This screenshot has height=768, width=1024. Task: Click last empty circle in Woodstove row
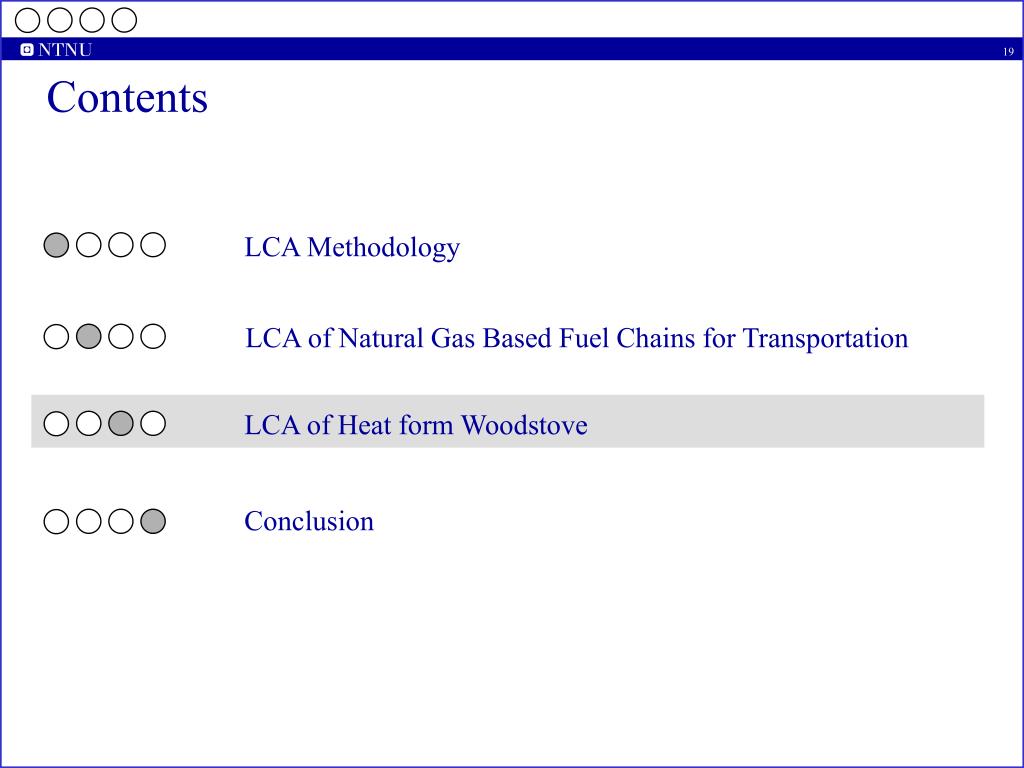click(x=153, y=423)
